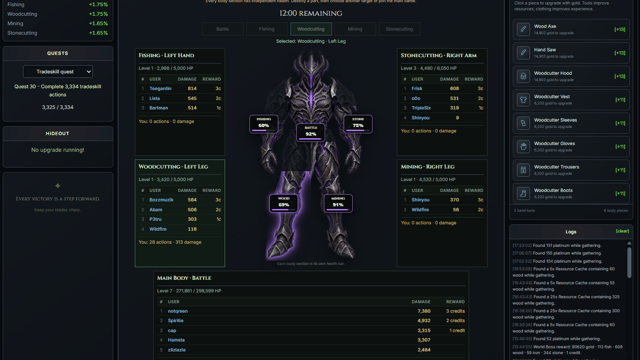Image resolution: width=640 pixels, height=360 pixels.
Task: Click user Lista in Fishing leaderboard
Action: click(x=154, y=98)
